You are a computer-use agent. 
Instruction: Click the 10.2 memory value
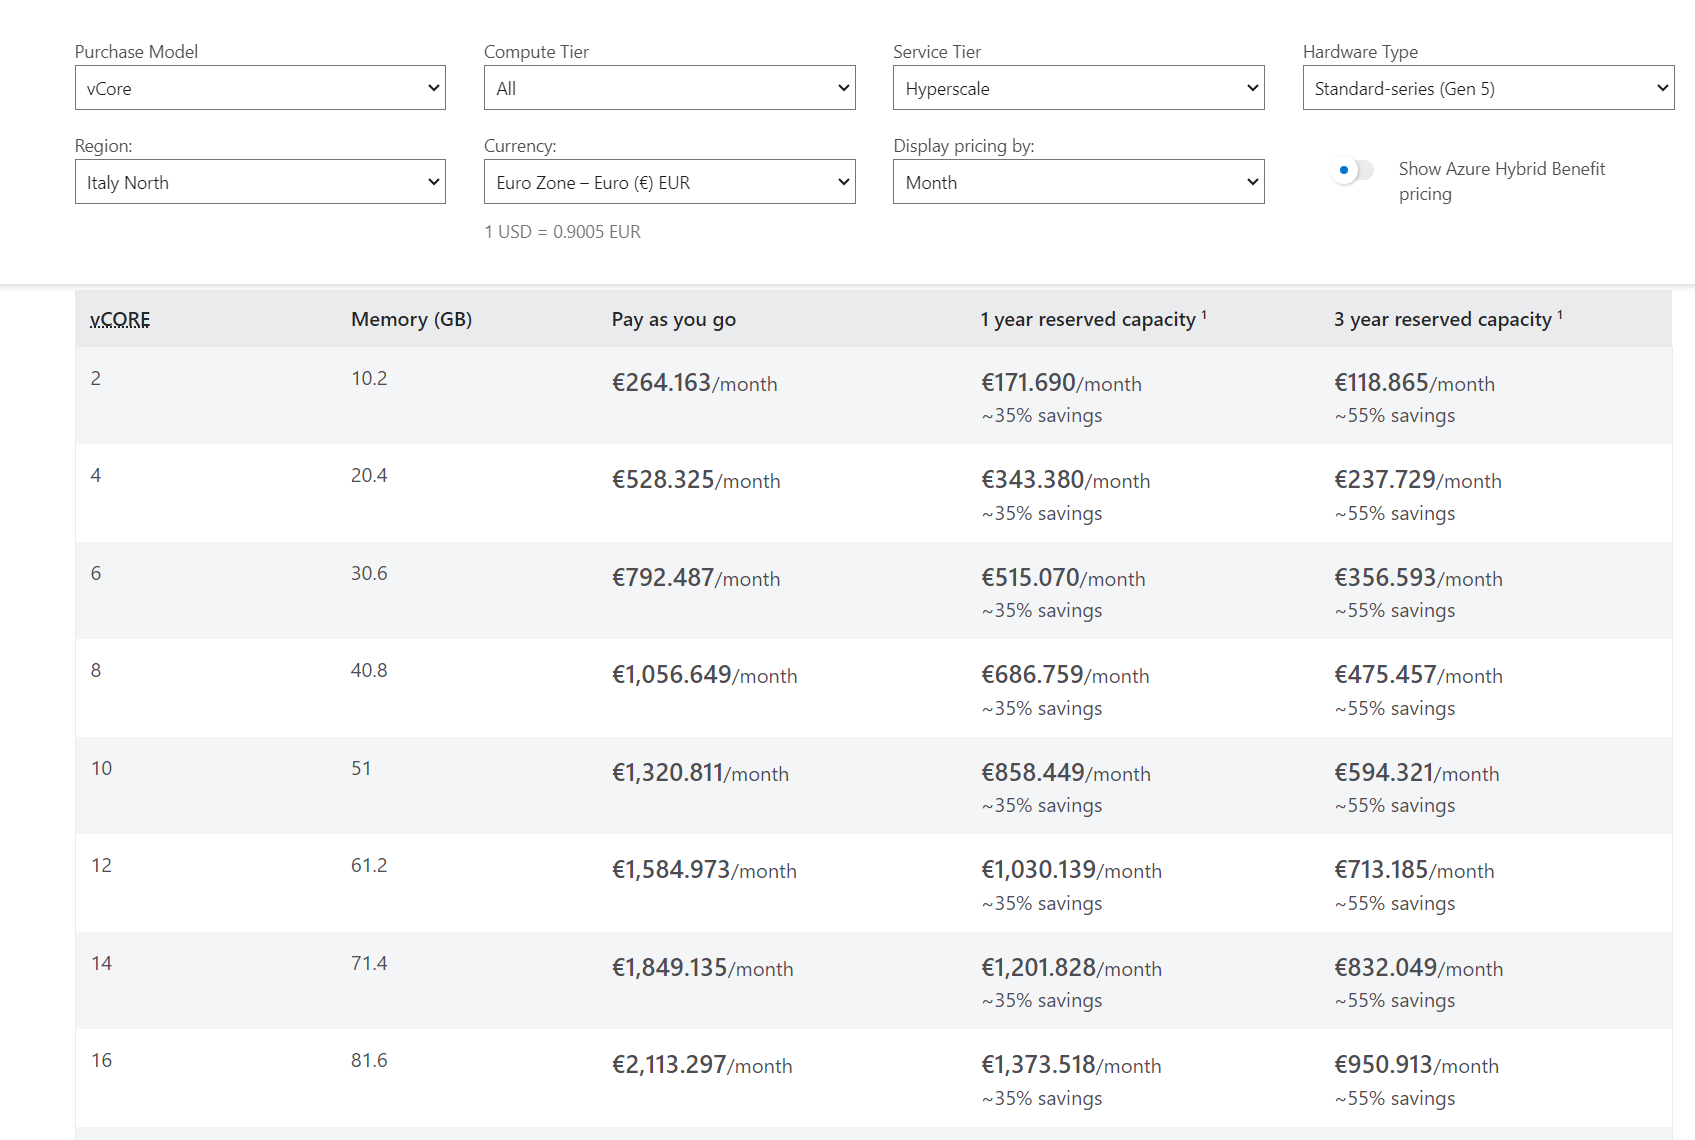pyautogui.click(x=369, y=378)
